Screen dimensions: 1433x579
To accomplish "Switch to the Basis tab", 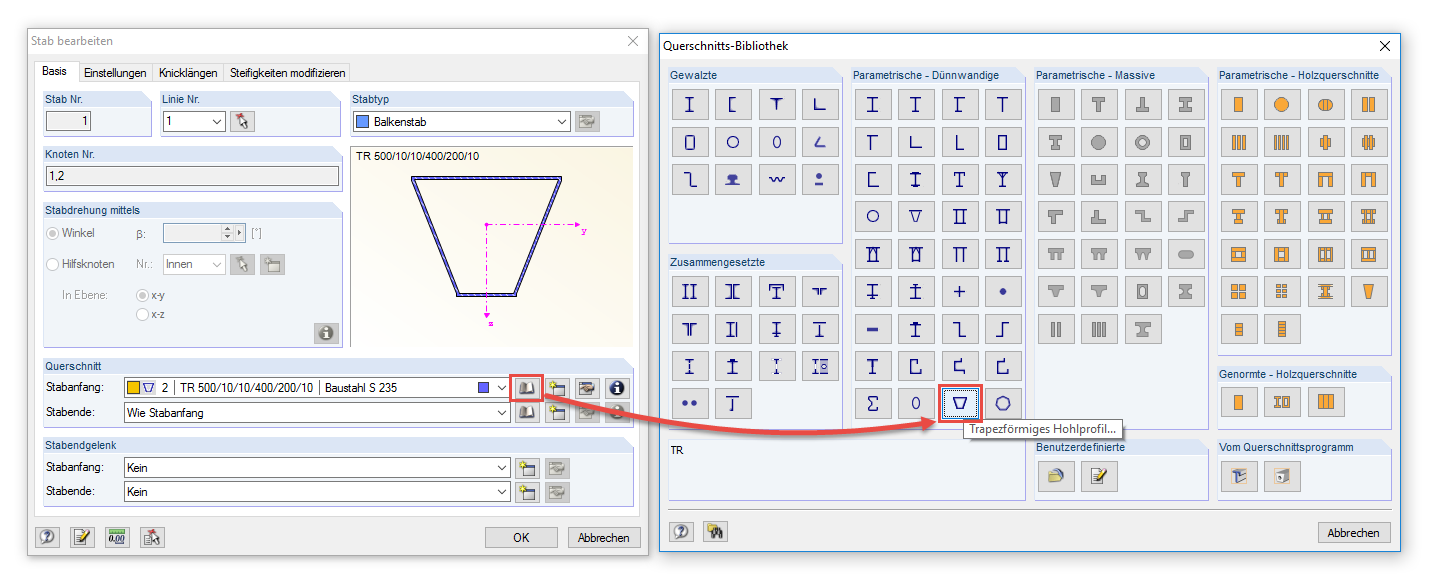I will point(55,71).
